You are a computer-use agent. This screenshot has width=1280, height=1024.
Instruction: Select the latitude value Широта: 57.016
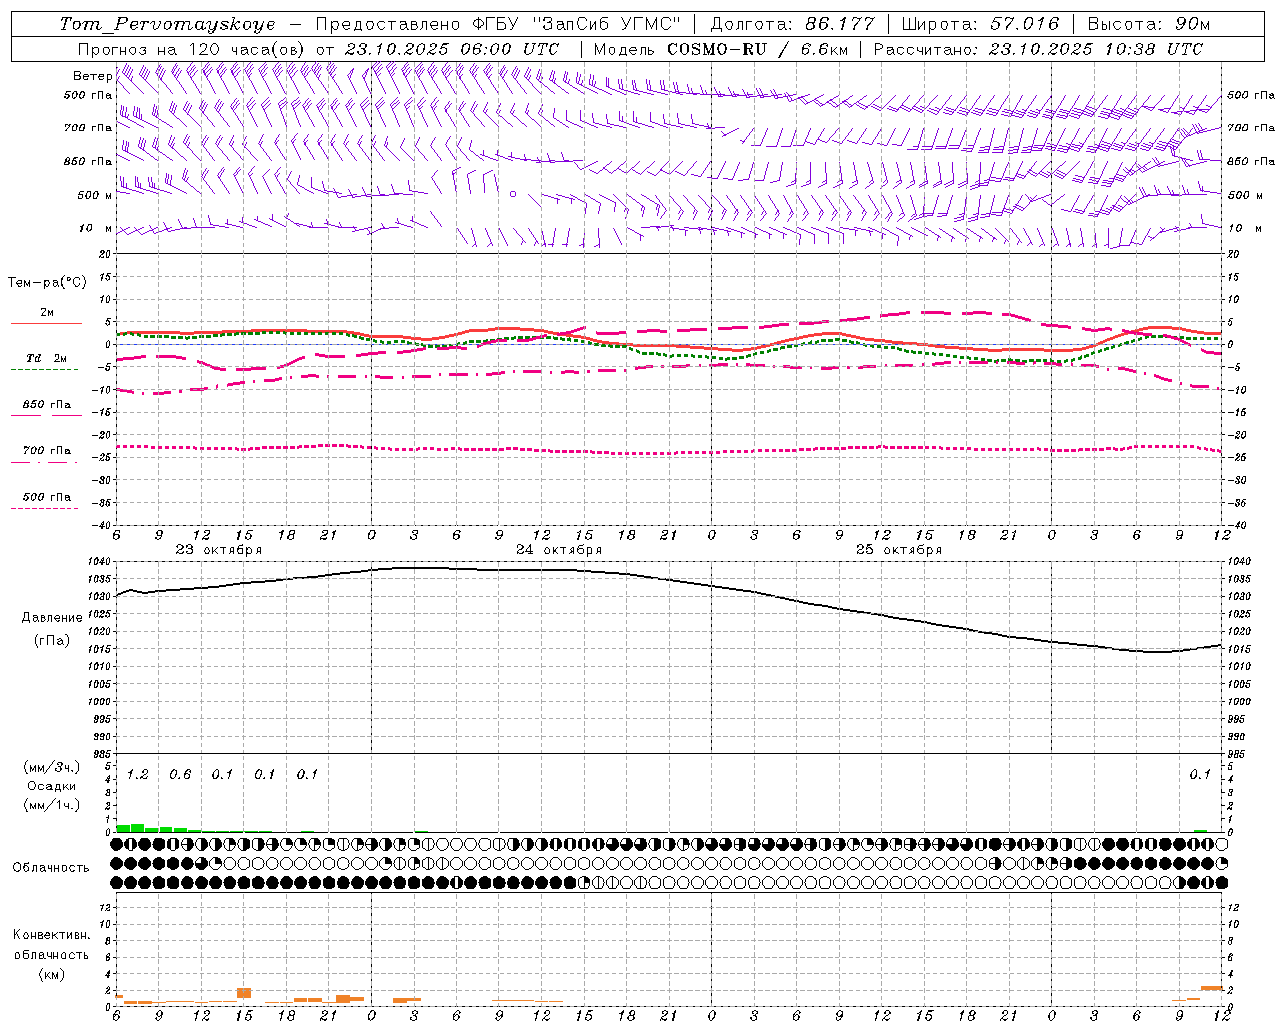point(980,24)
